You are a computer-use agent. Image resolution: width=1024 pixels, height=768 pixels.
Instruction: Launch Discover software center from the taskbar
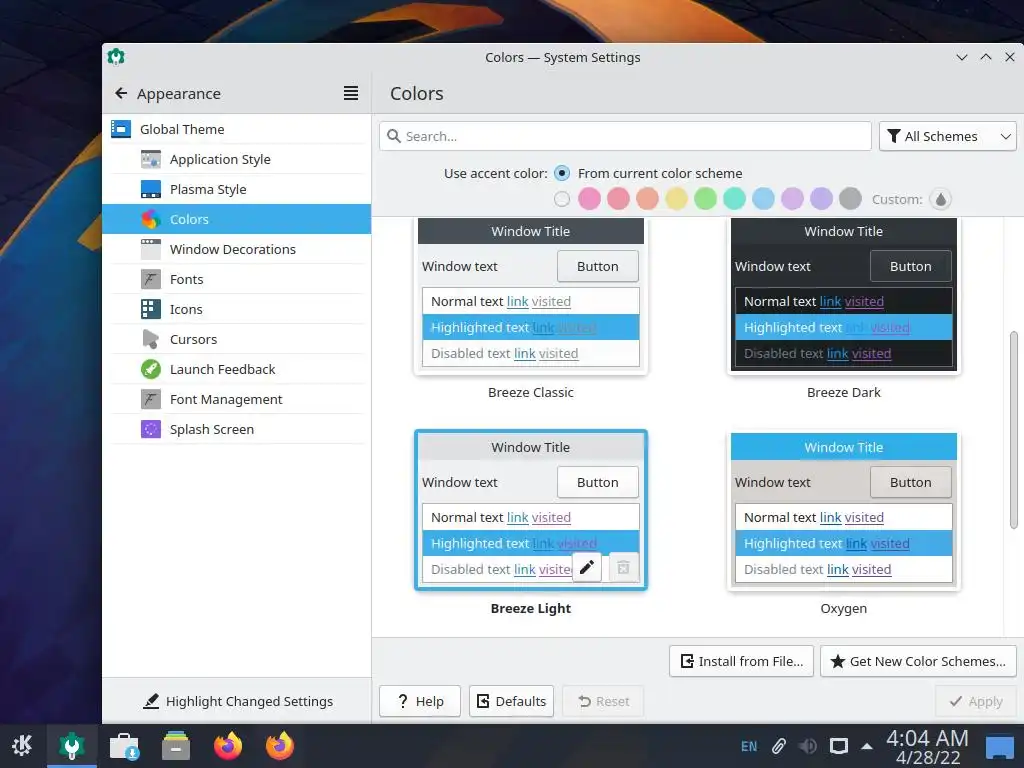[x=124, y=745]
